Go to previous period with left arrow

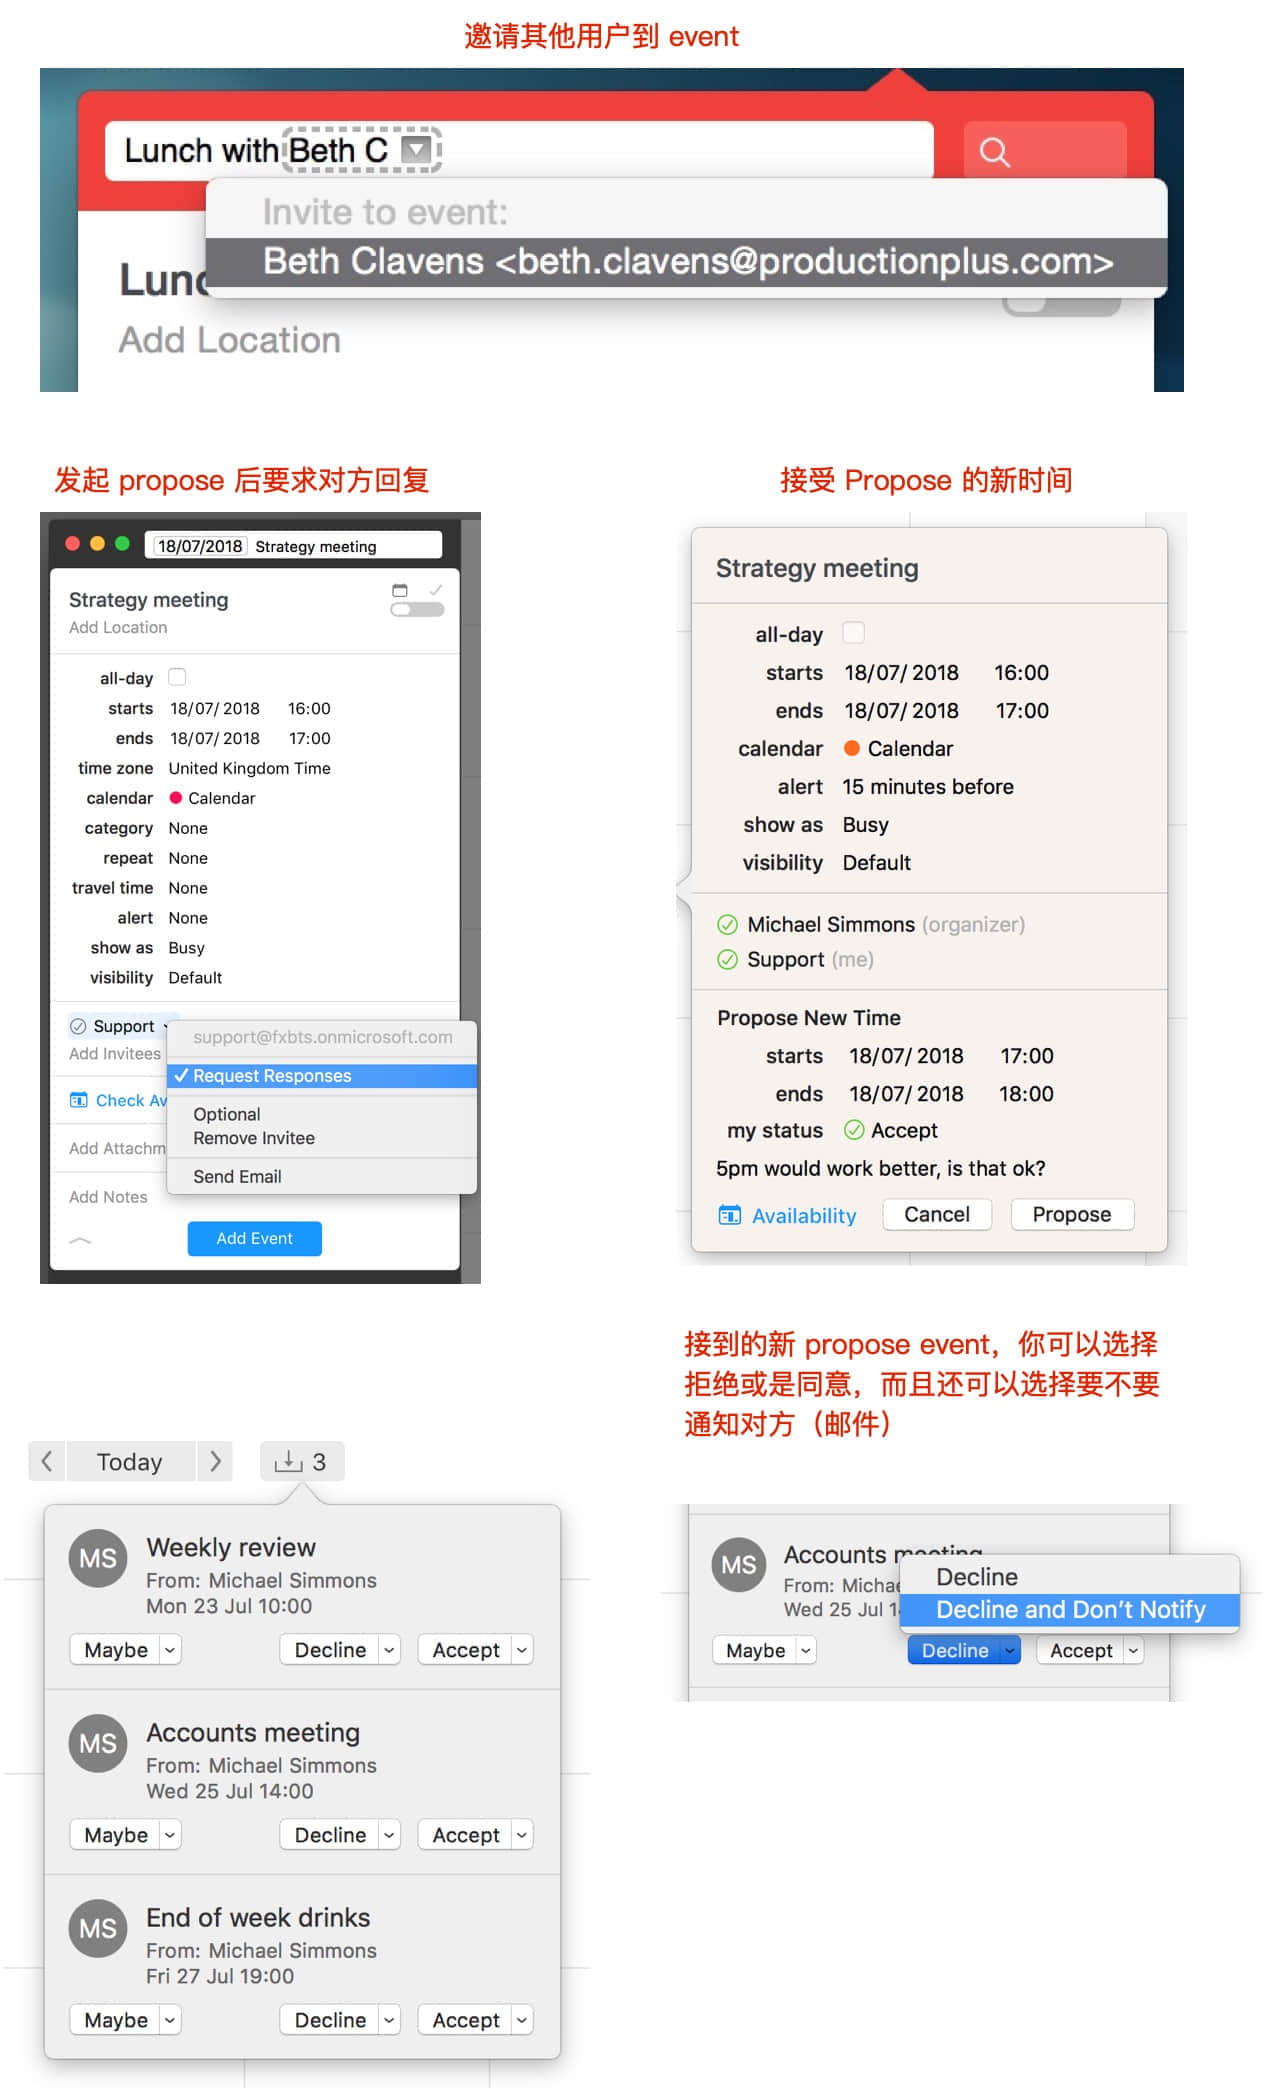point(47,1461)
